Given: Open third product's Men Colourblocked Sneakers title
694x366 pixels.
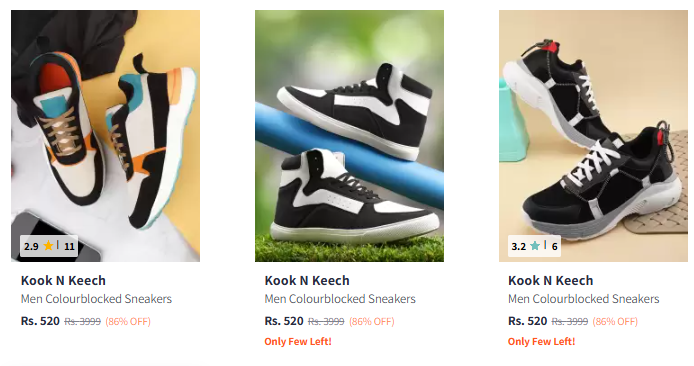Looking at the screenshot, I should (x=584, y=299).
